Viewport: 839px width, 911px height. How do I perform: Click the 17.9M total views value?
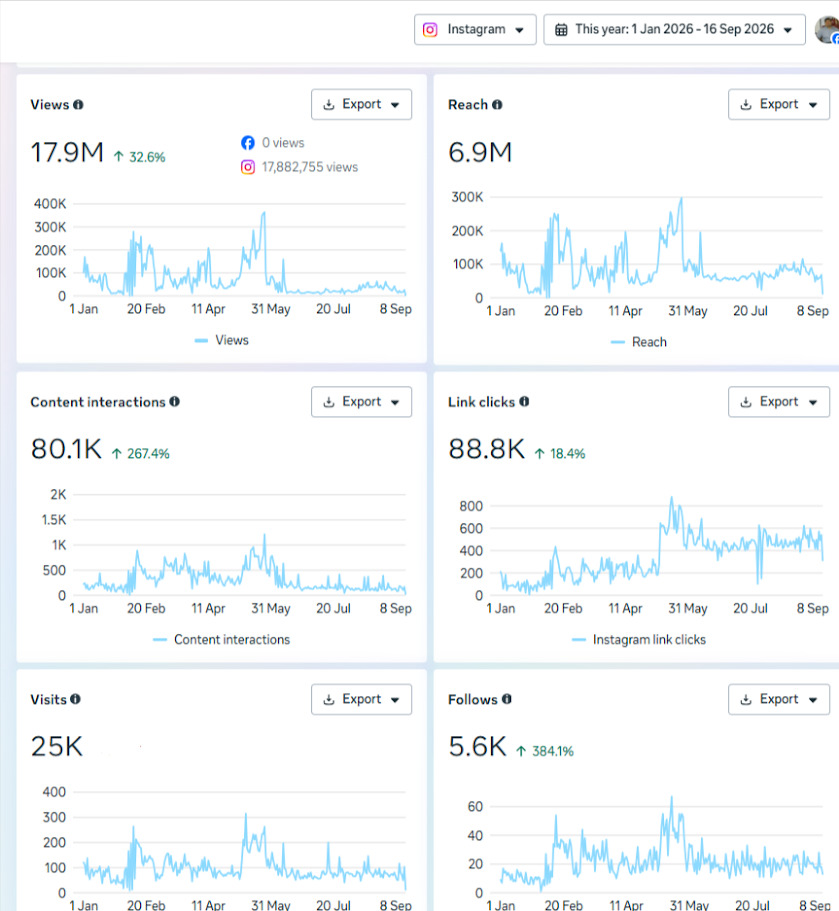click(x=67, y=153)
